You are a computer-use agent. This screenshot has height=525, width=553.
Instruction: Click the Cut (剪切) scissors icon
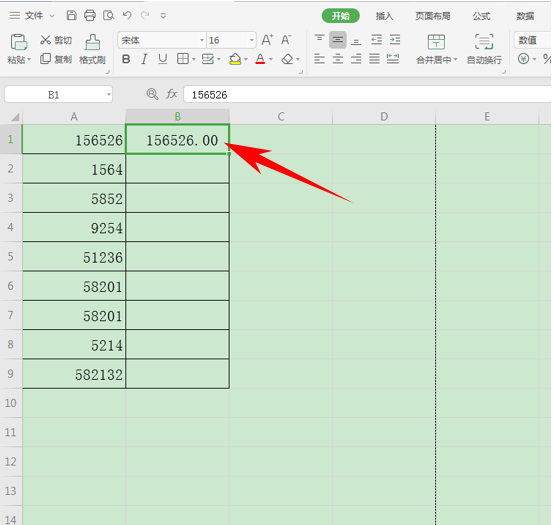point(45,40)
